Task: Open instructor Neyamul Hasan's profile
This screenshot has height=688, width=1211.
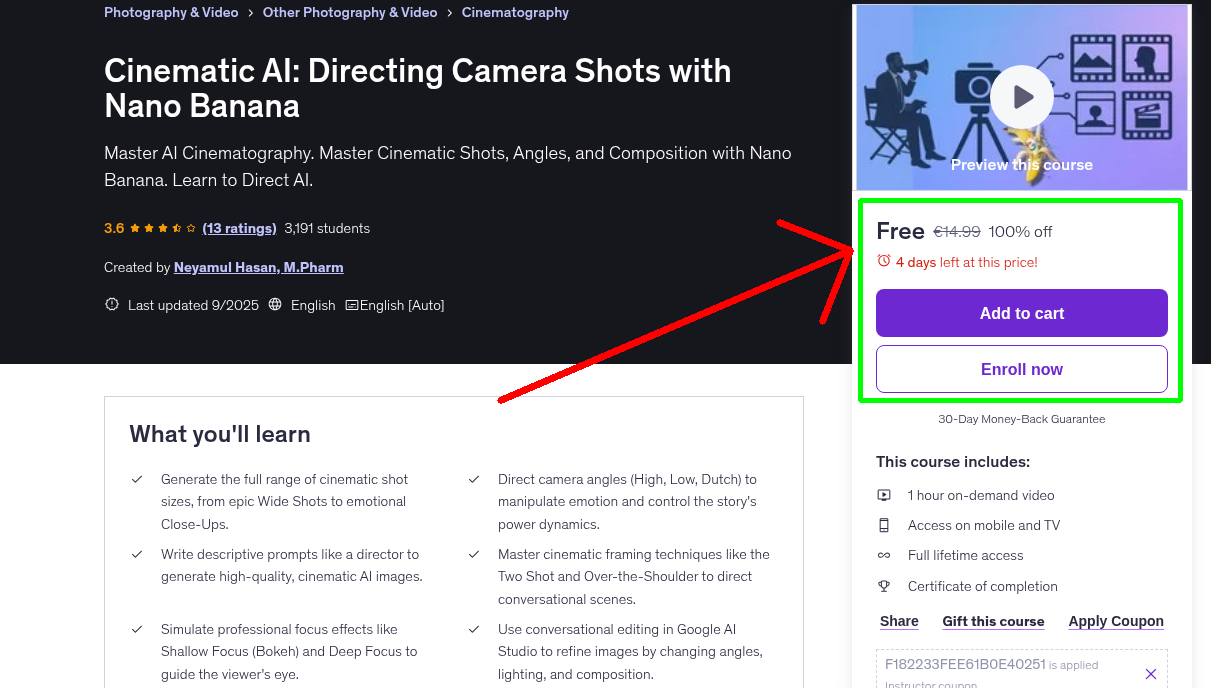Action: tap(258, 267)
